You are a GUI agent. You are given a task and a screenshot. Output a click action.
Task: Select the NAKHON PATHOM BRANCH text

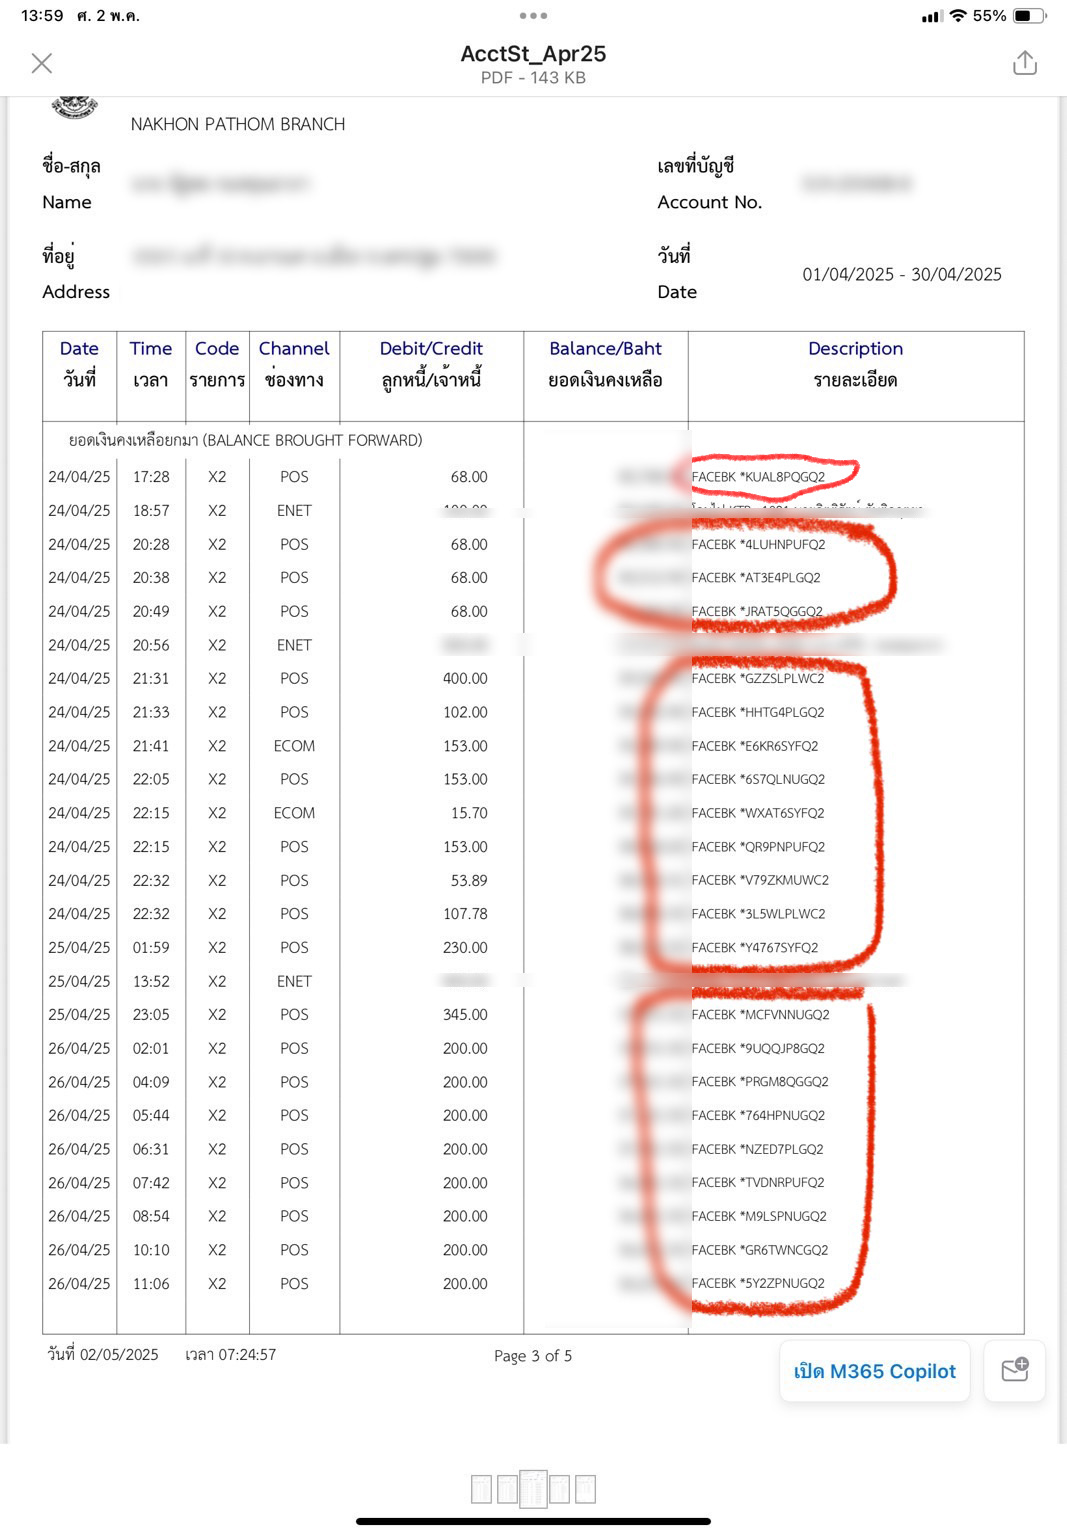coord(238,124)
